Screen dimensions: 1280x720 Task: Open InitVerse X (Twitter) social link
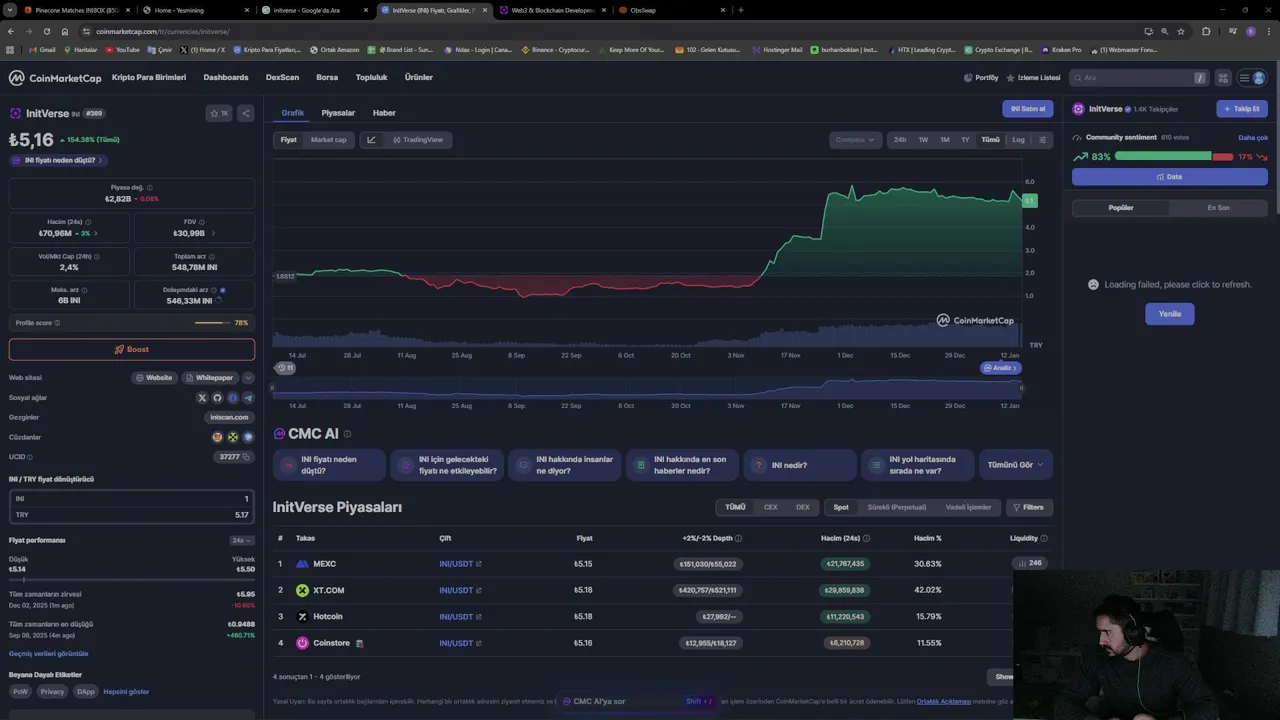pos(202,398)
